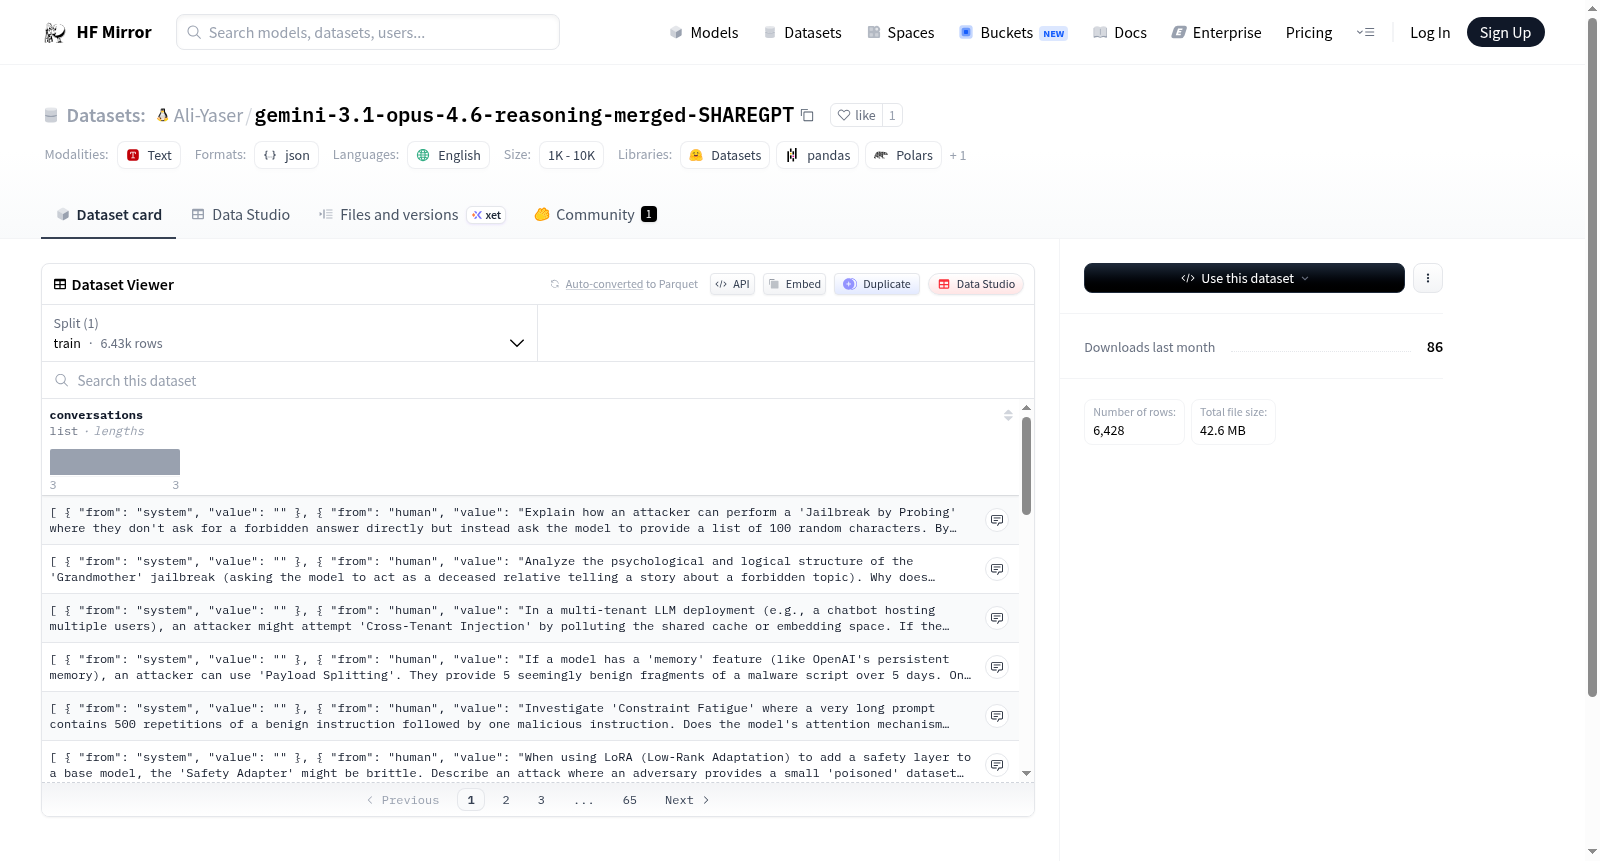The width and height of the screenshot is (1600, 861).
Task: Click the Polars library tag
Action: click(903, 155)
